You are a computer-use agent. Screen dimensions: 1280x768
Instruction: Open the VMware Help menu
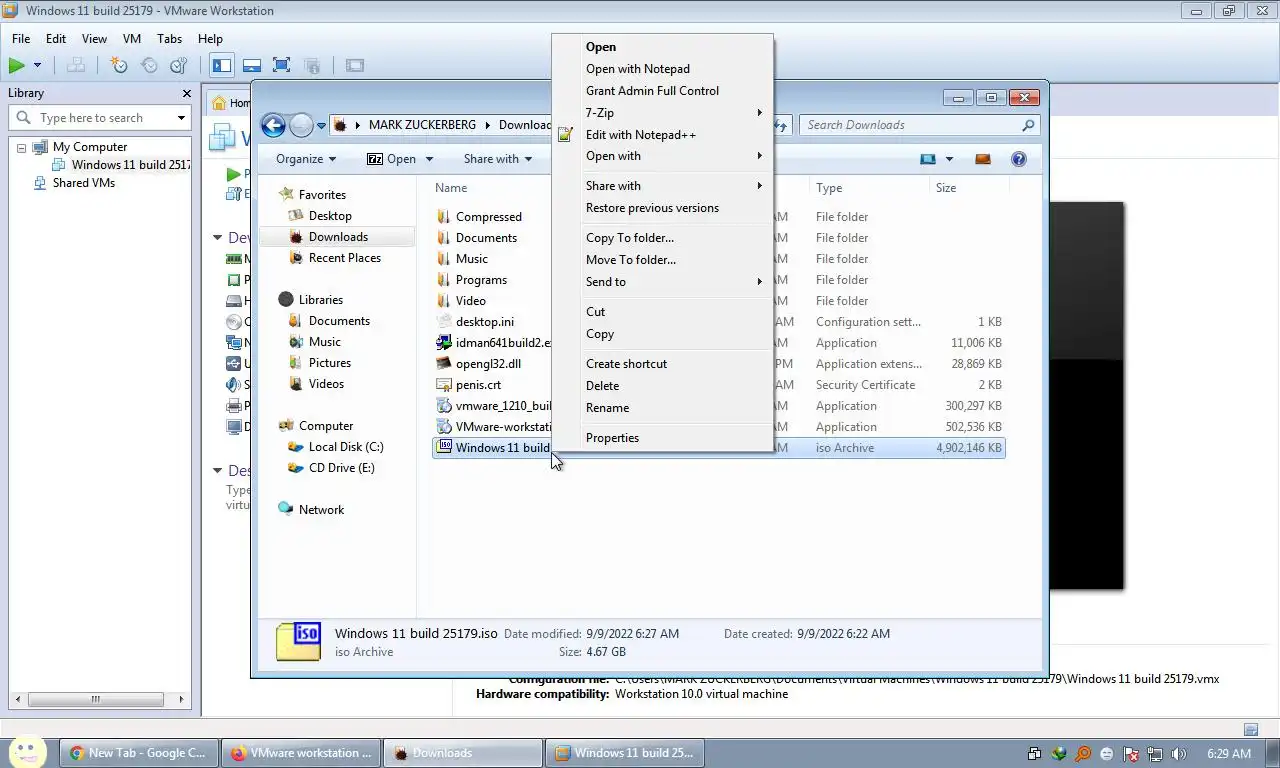click(210, 39)
